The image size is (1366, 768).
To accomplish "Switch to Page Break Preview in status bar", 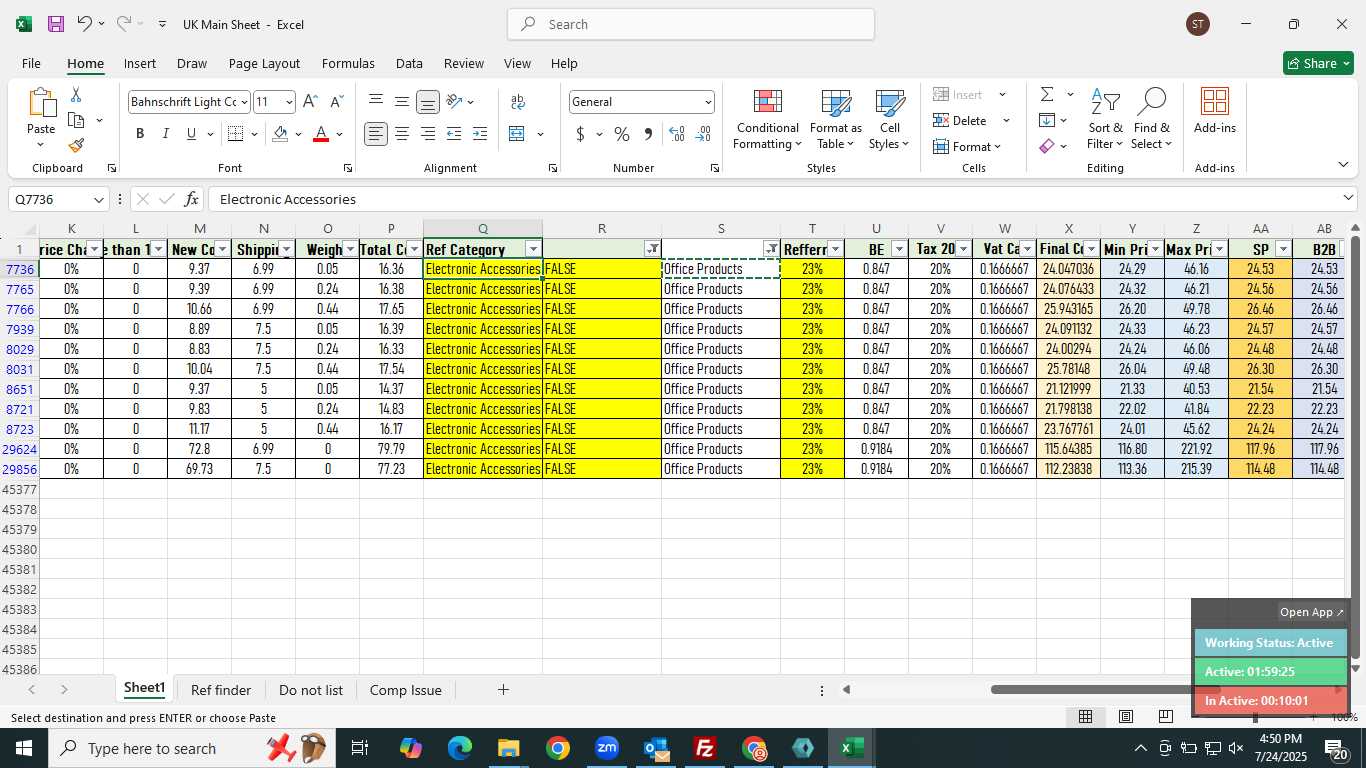I will tap(1165, 716).
